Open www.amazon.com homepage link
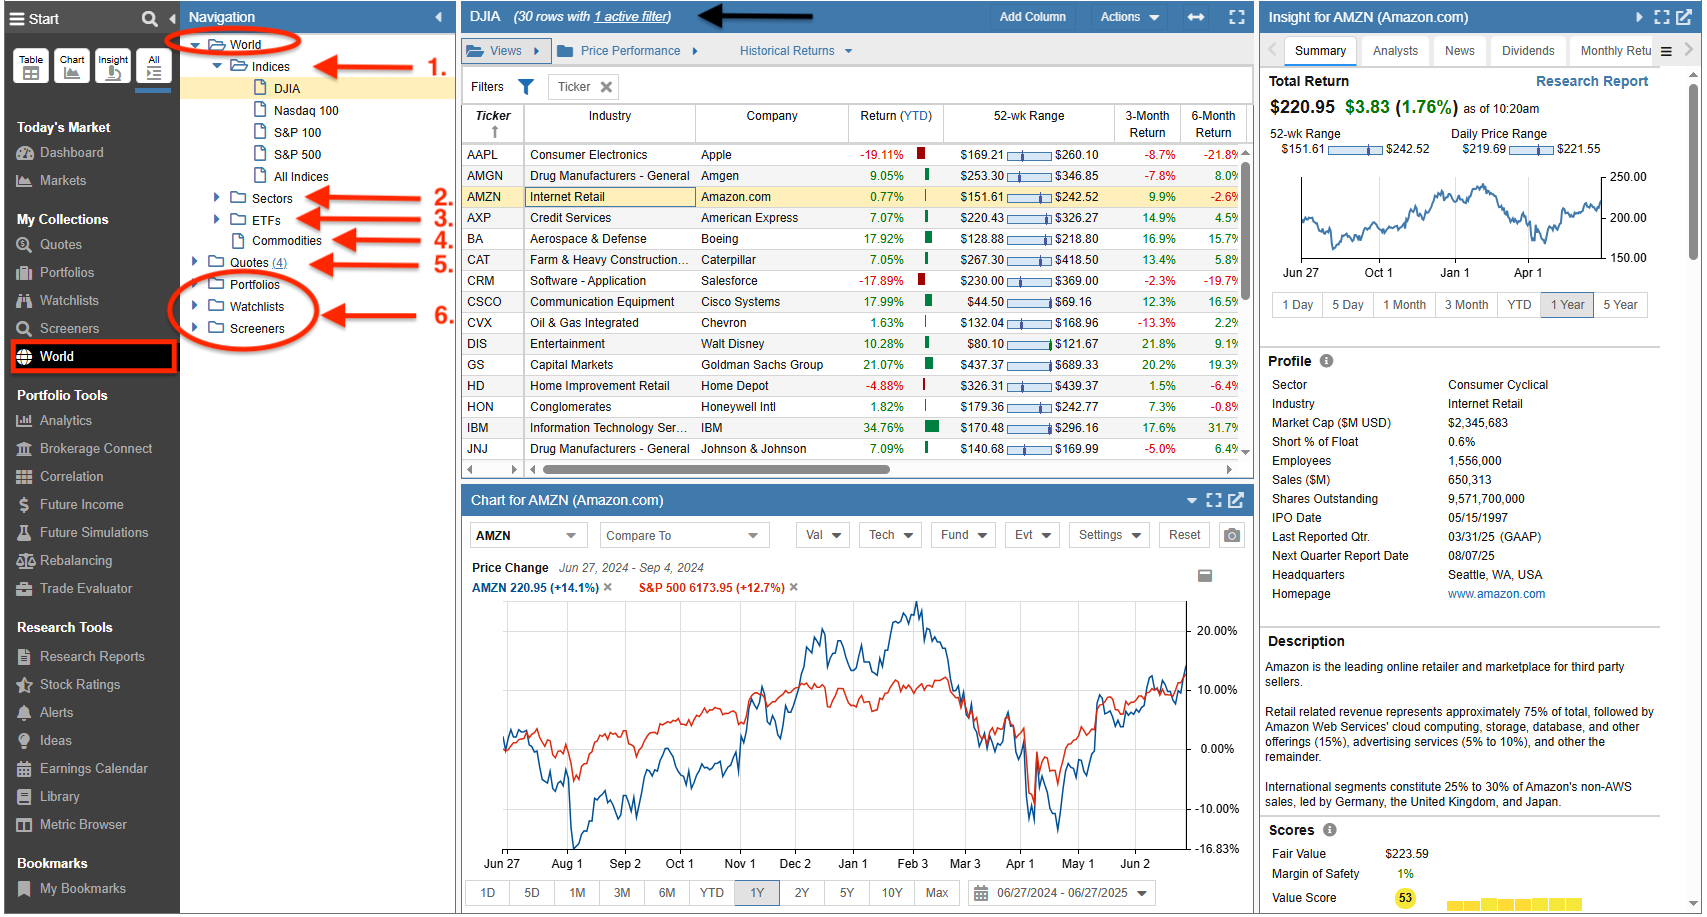 pos(1496,594)
